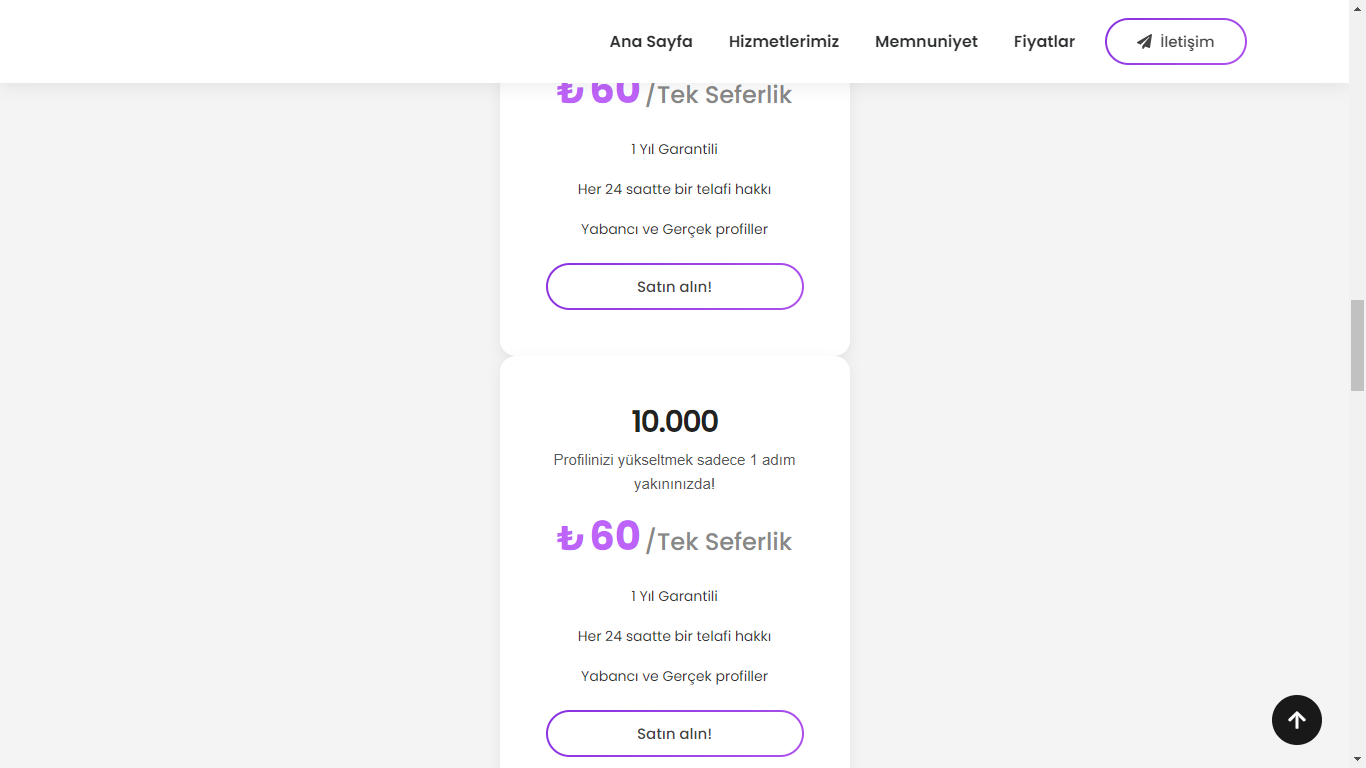Jump to Fiyatlar from the nav bar
Screen dimensions: 1366x768
[x=1044, y=42]
